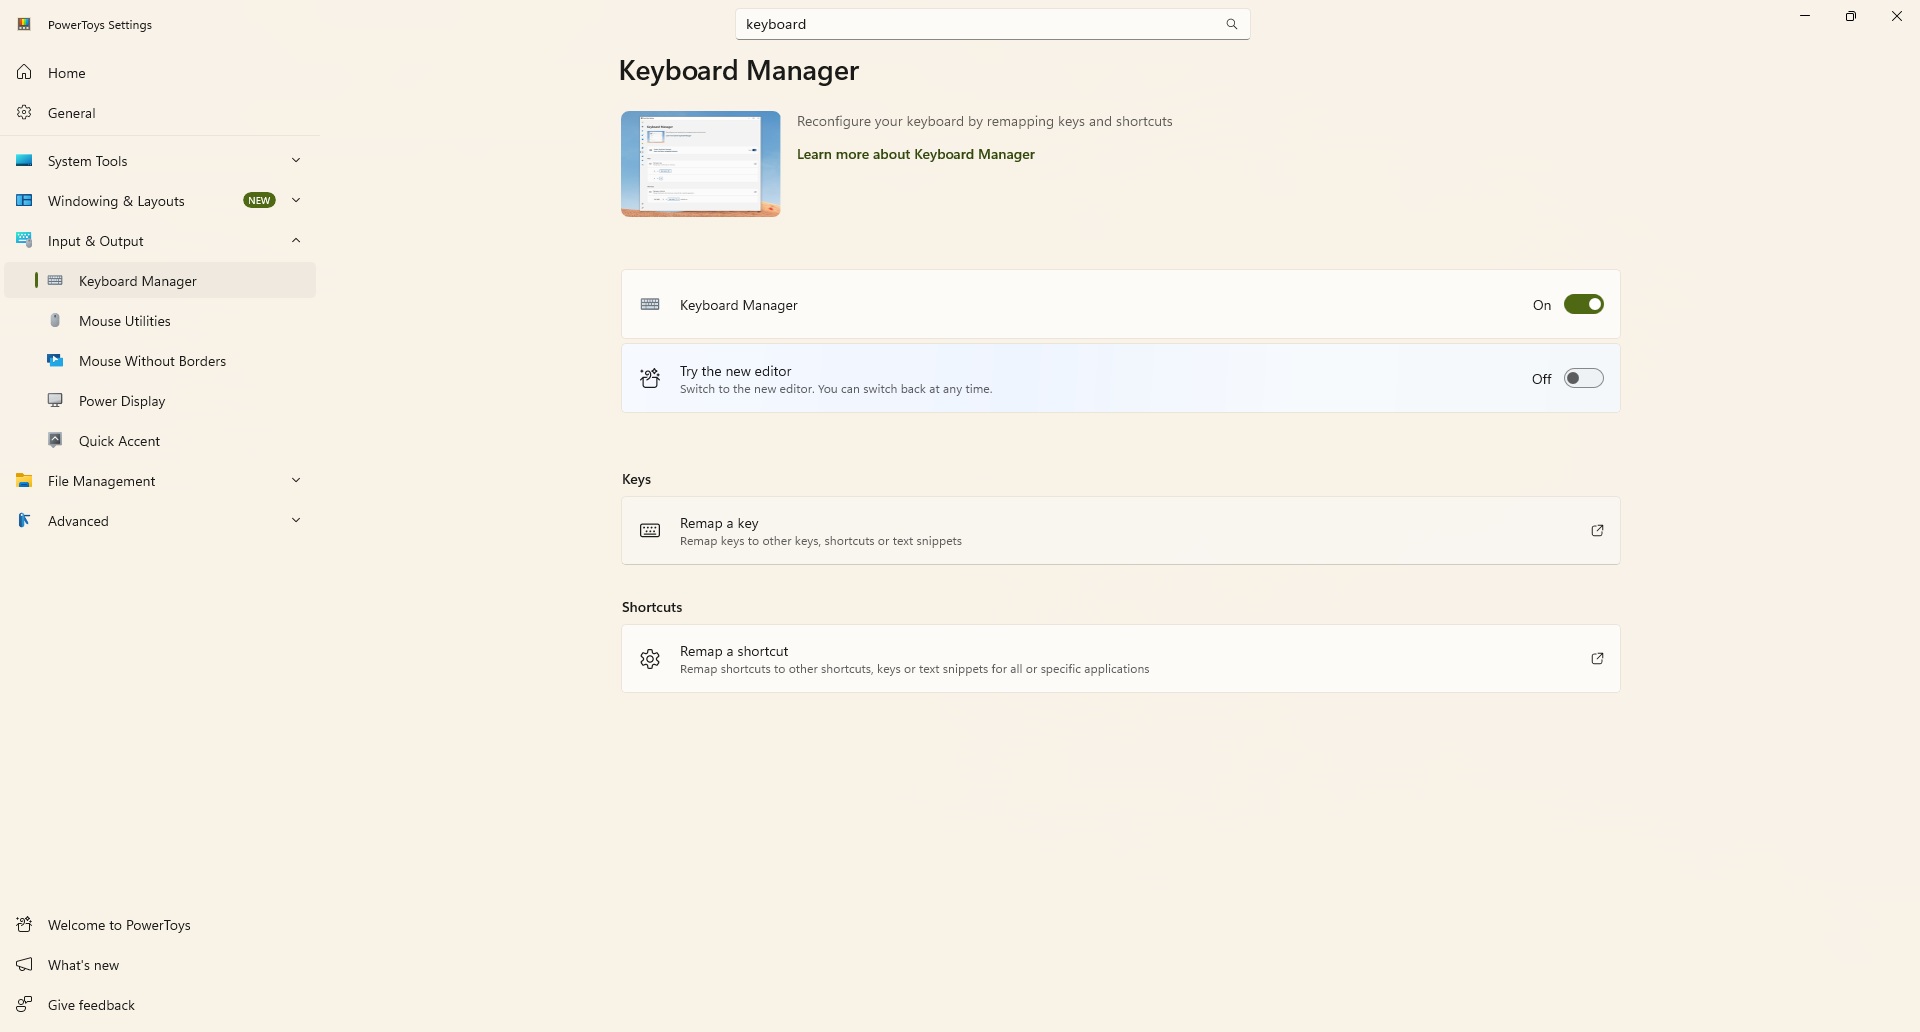Click the NEW badge on Windowing & Layouts
This screenshot has height=1032, width=1920.
click(x=259, y=201)
